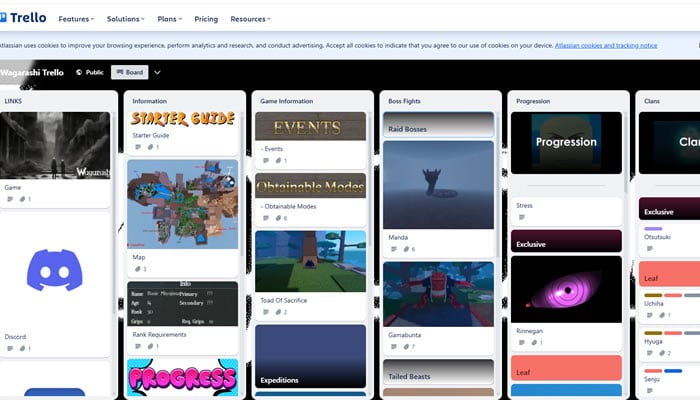Open the Tailed Beasts card
700x400 pixels.
[438, 371]
